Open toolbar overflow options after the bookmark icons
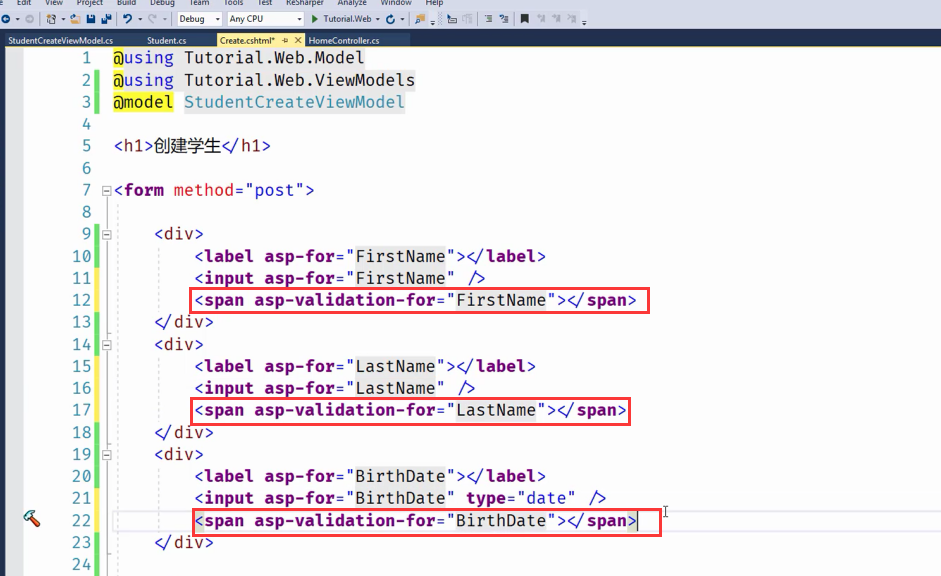941x576 pixels. (584, 22)
